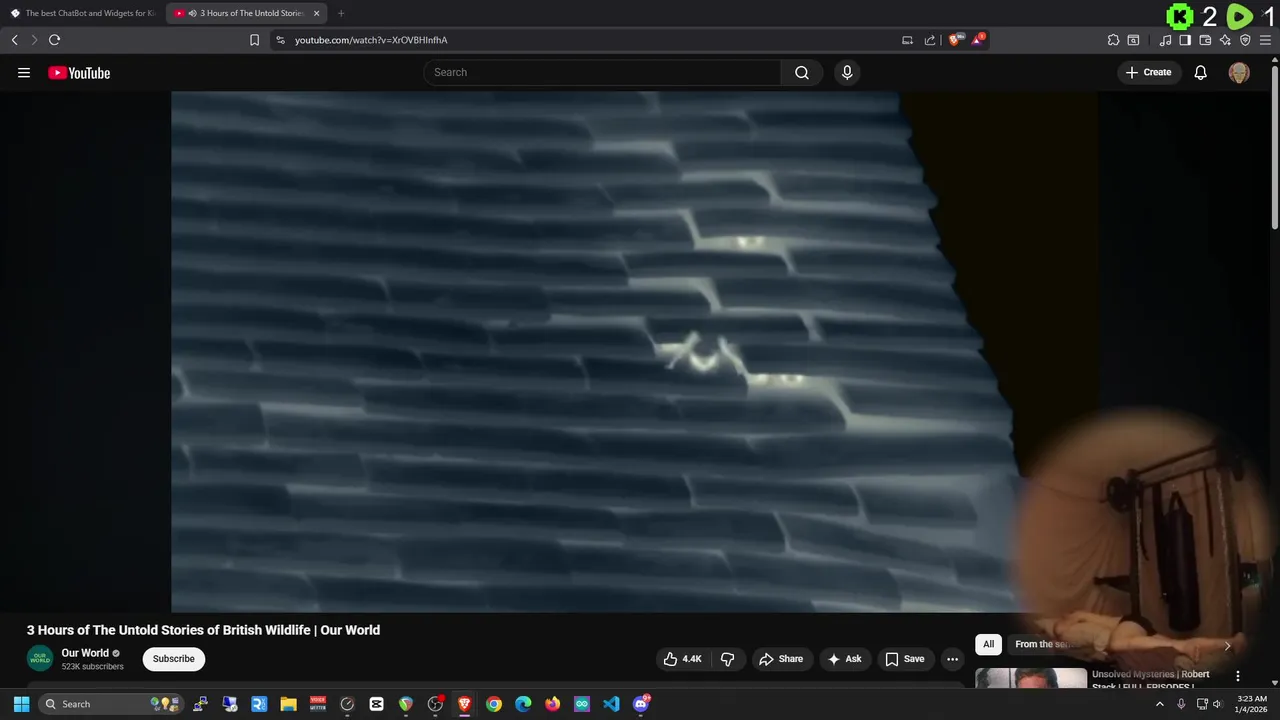Select the All filter chip

click(988, 644)
